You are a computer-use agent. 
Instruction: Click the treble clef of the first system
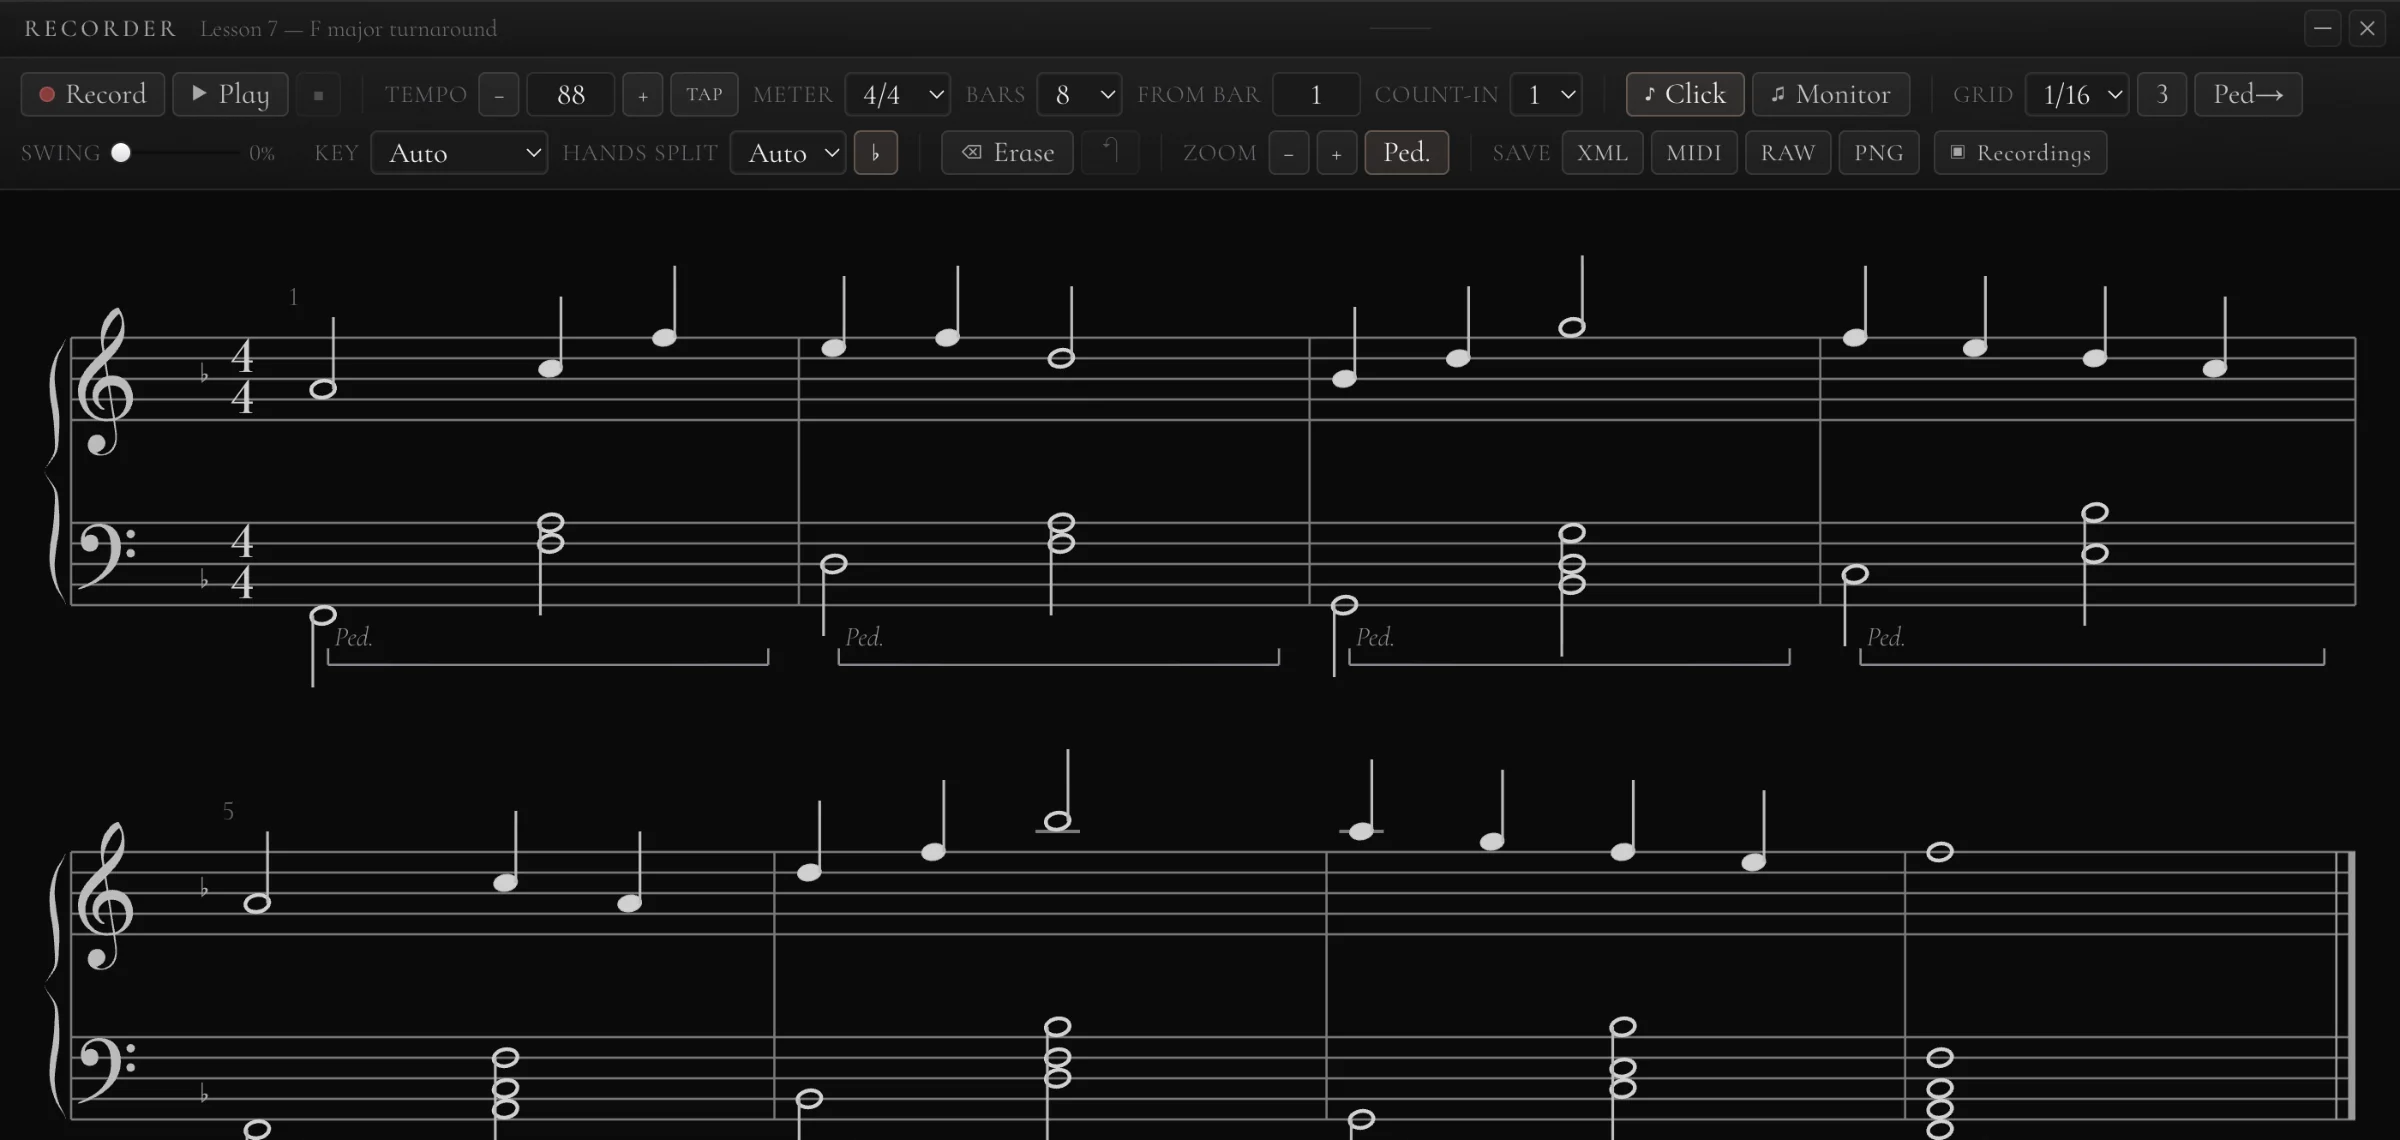103,382
